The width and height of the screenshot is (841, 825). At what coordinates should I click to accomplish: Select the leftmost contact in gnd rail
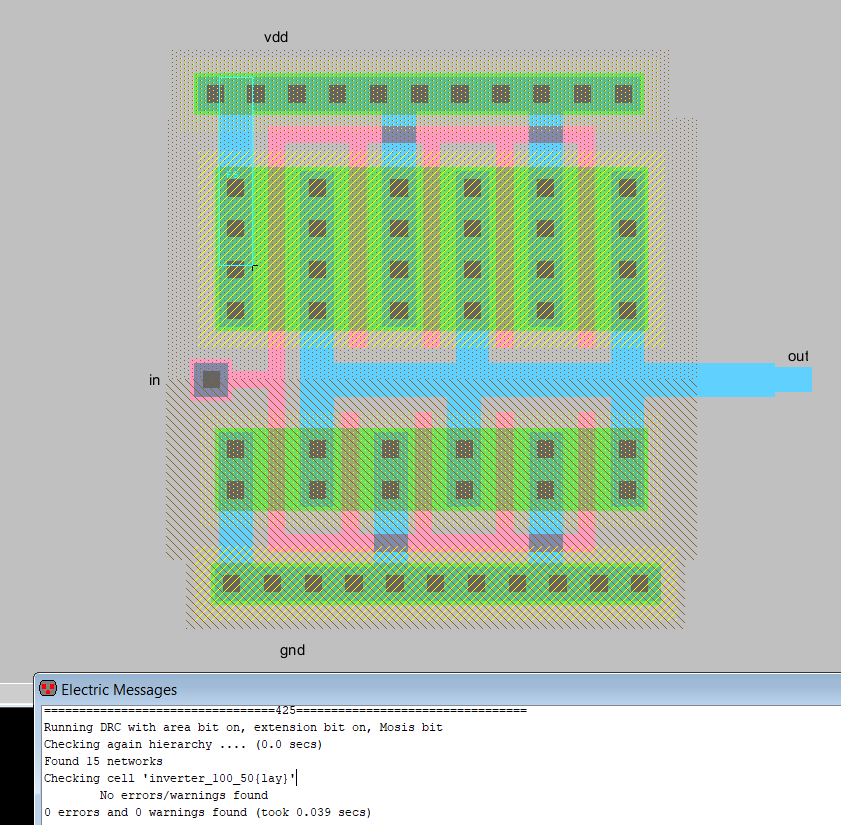(232, 583)
